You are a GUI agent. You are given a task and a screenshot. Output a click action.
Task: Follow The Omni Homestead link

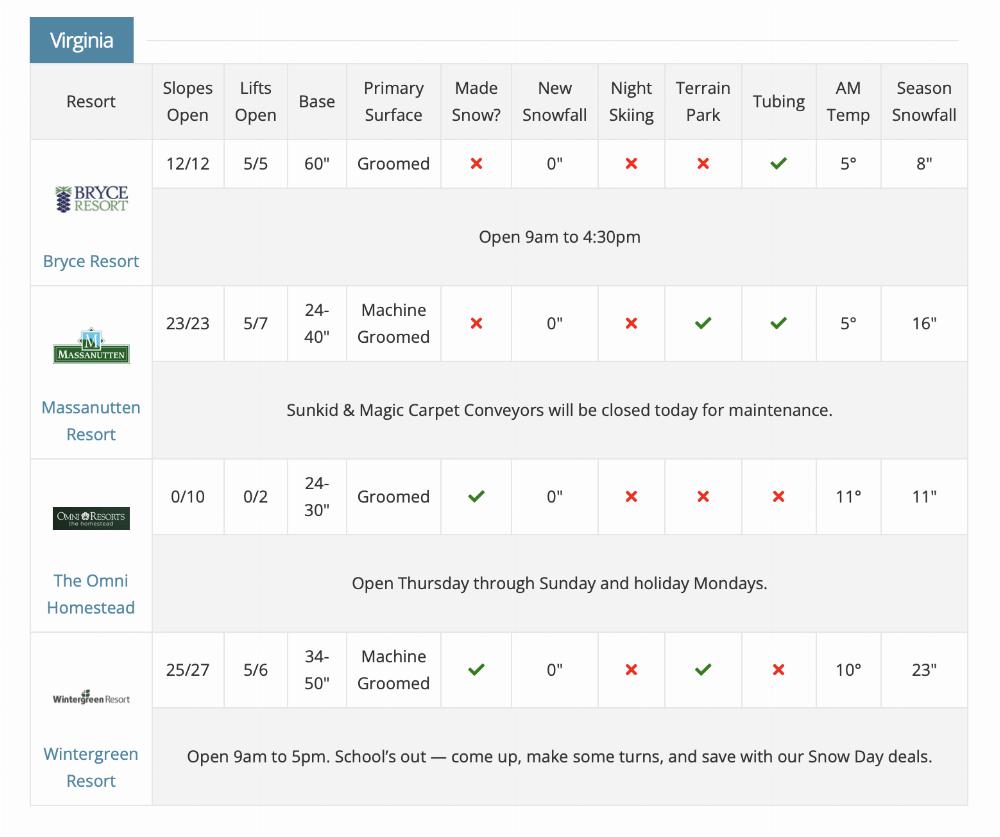click(91, 594)
